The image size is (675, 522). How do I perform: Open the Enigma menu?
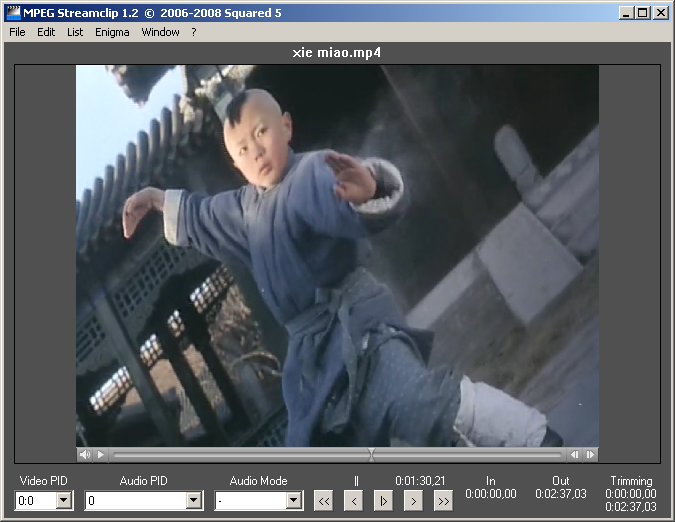112,32
